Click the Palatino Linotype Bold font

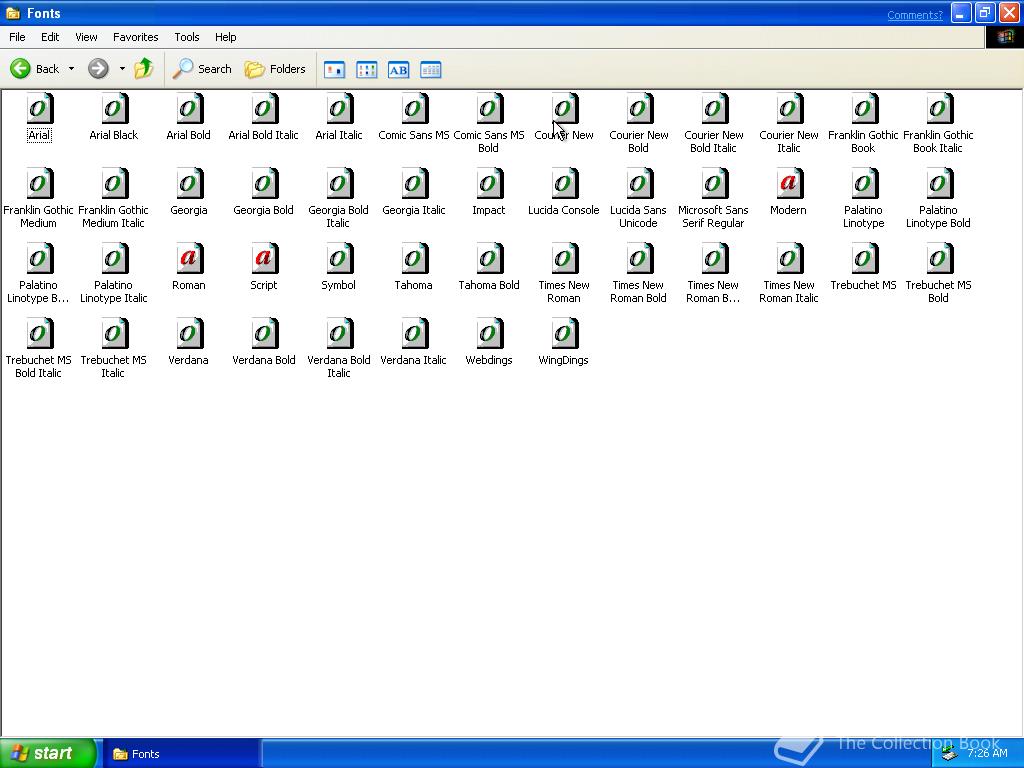[x=938, y=184]
